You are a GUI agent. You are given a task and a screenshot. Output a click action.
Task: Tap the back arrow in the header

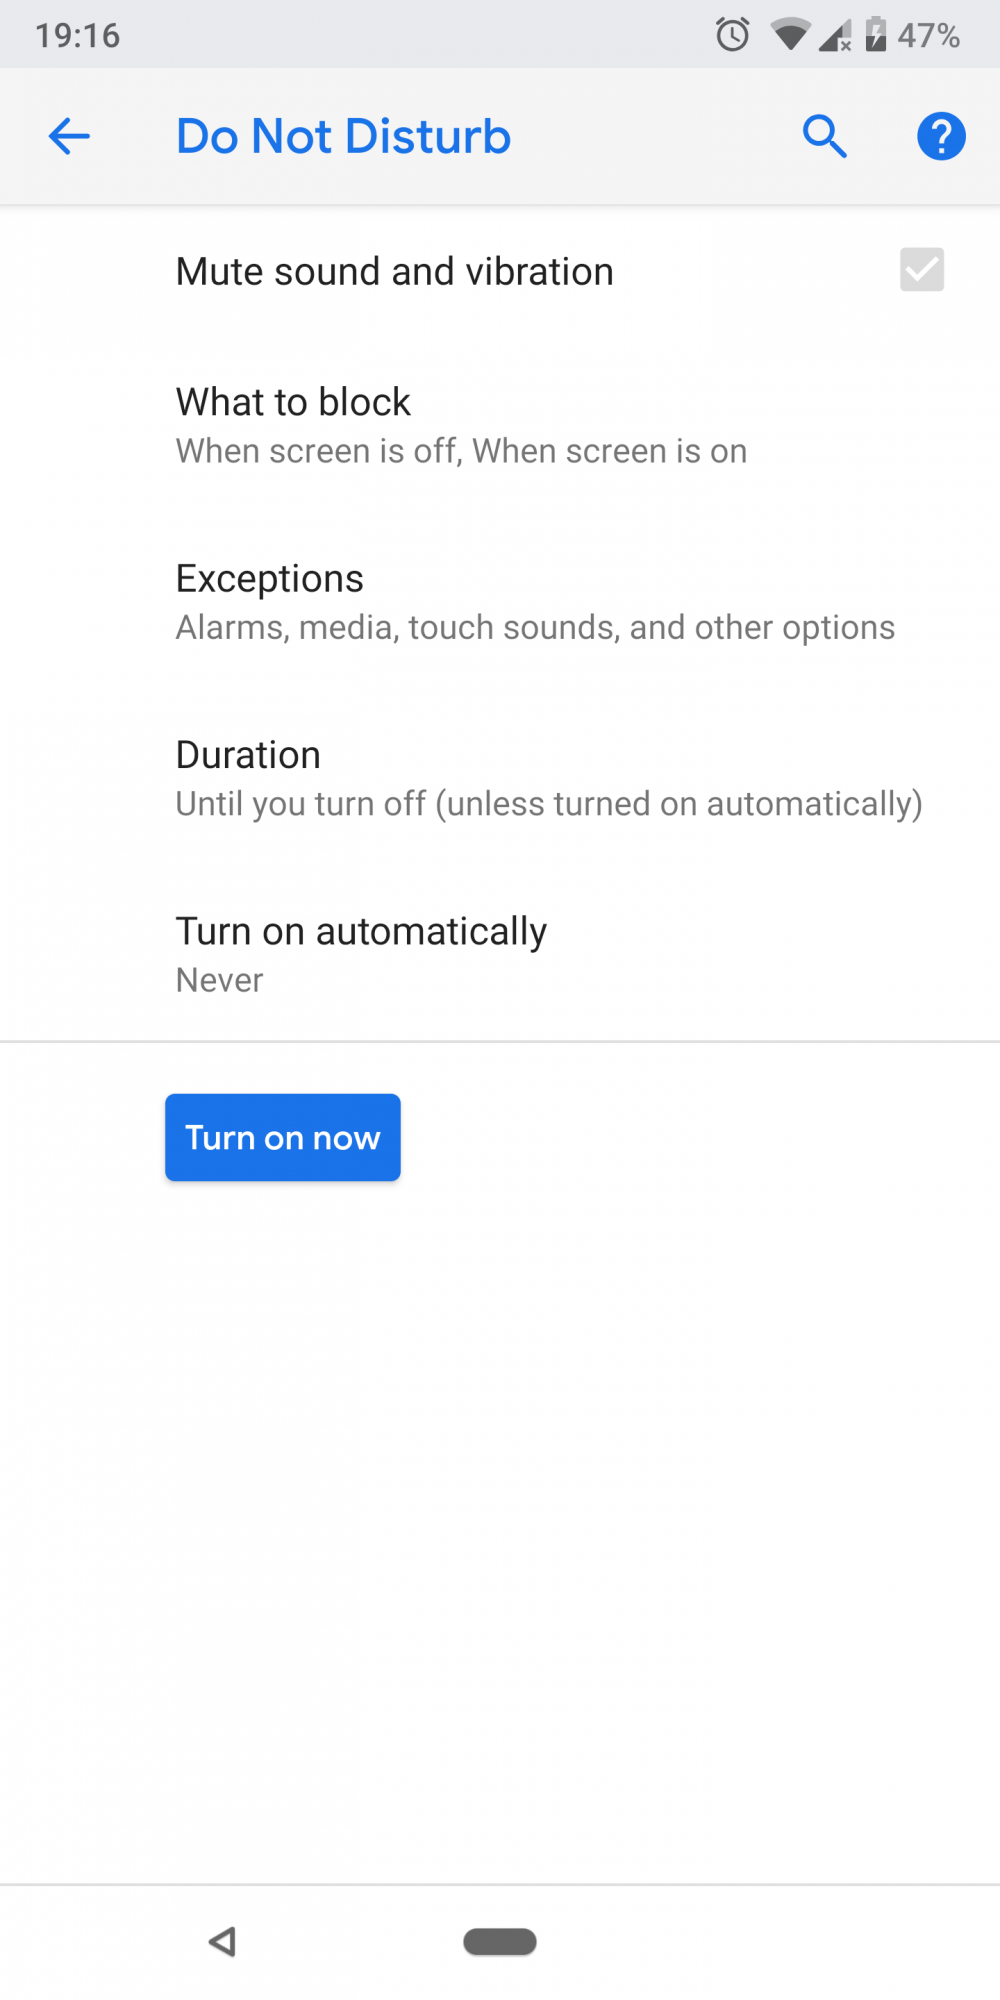pos(69,137)
